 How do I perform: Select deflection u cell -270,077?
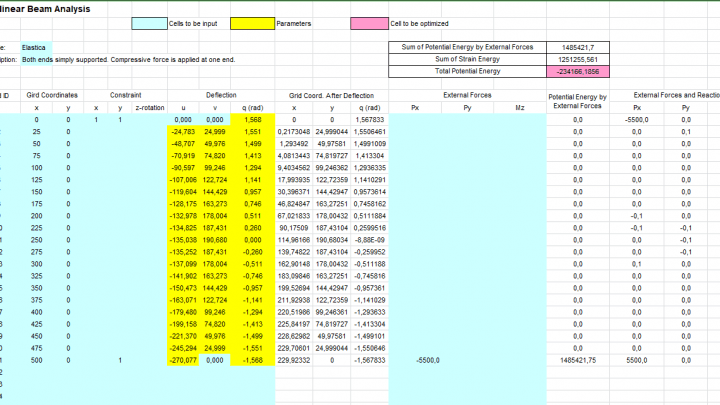click(183, 360)
